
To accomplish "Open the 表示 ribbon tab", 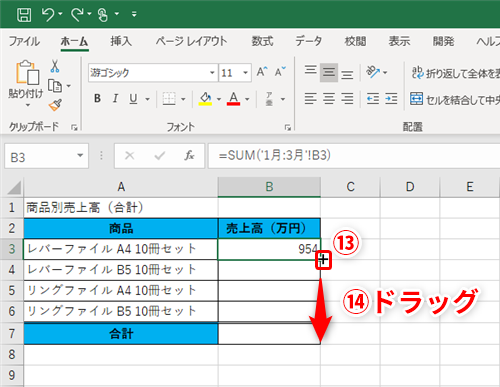I will click(399, 41).
